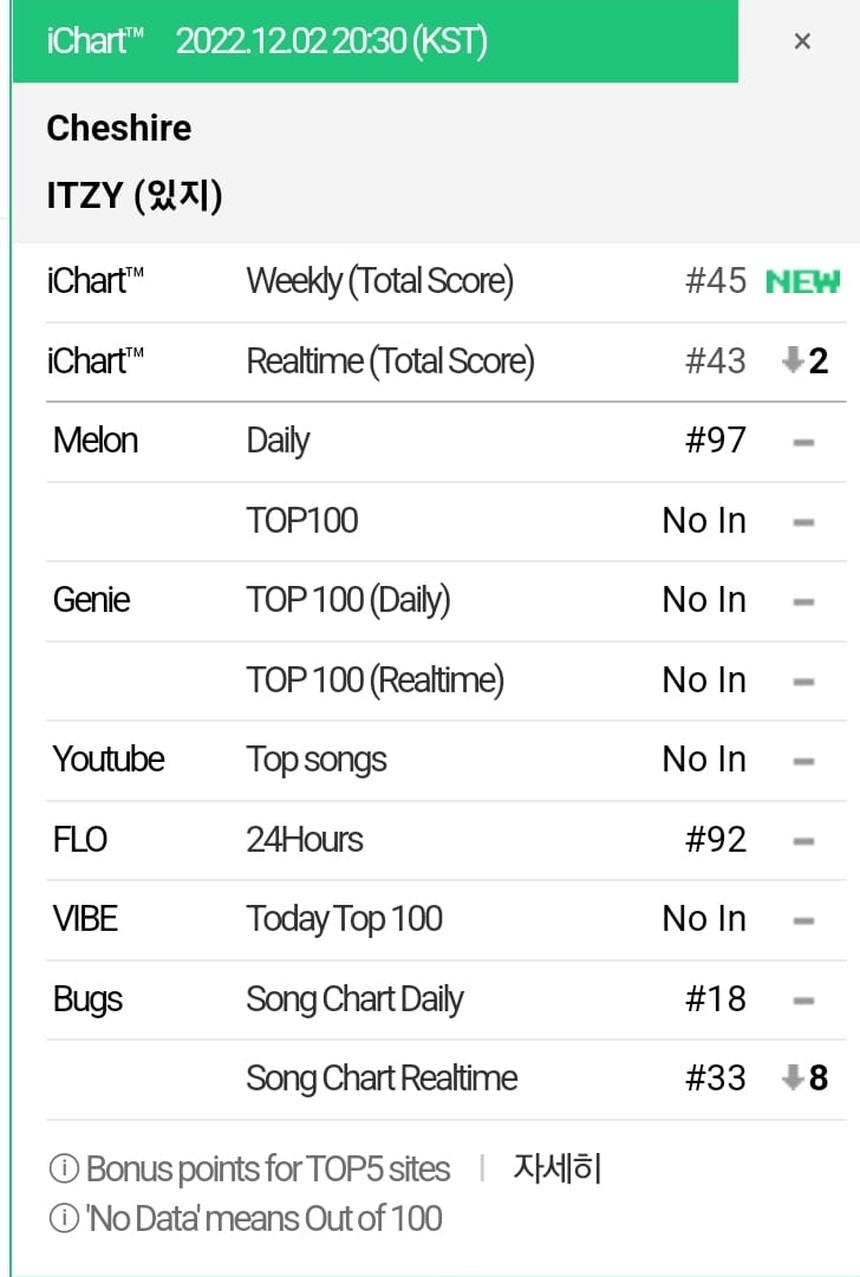Click iChart Weekly (Total Score) label

pyautogui.click(x=380, y=281)
